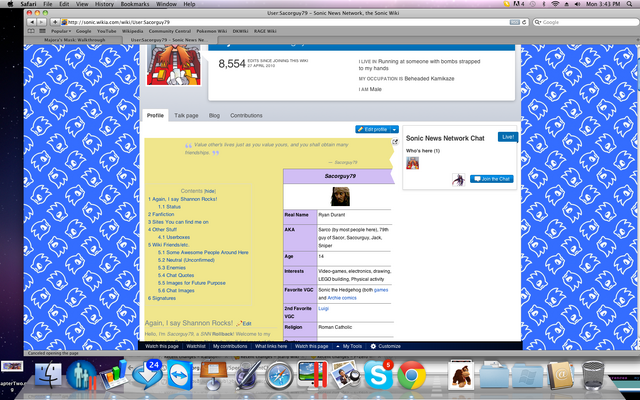
Task: Click the add bookmark plus button
Action: tap(55, 22)
